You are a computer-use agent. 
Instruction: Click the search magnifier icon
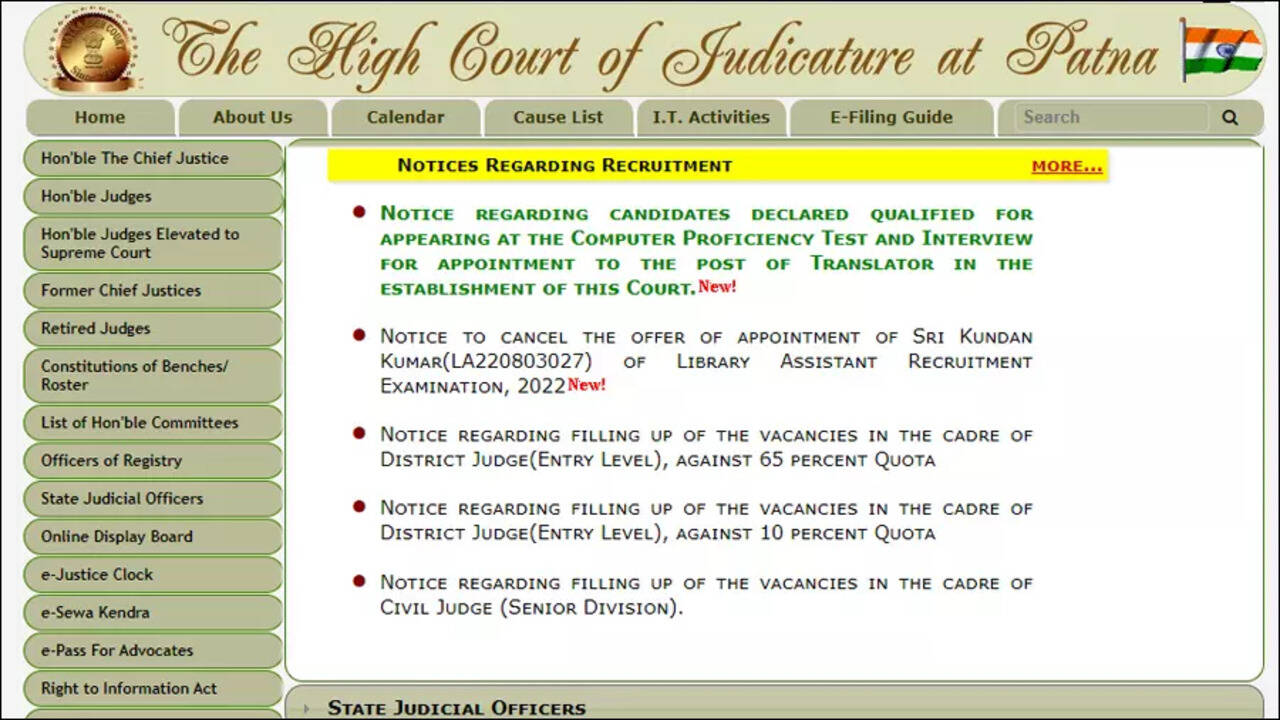click(1229, 118)
